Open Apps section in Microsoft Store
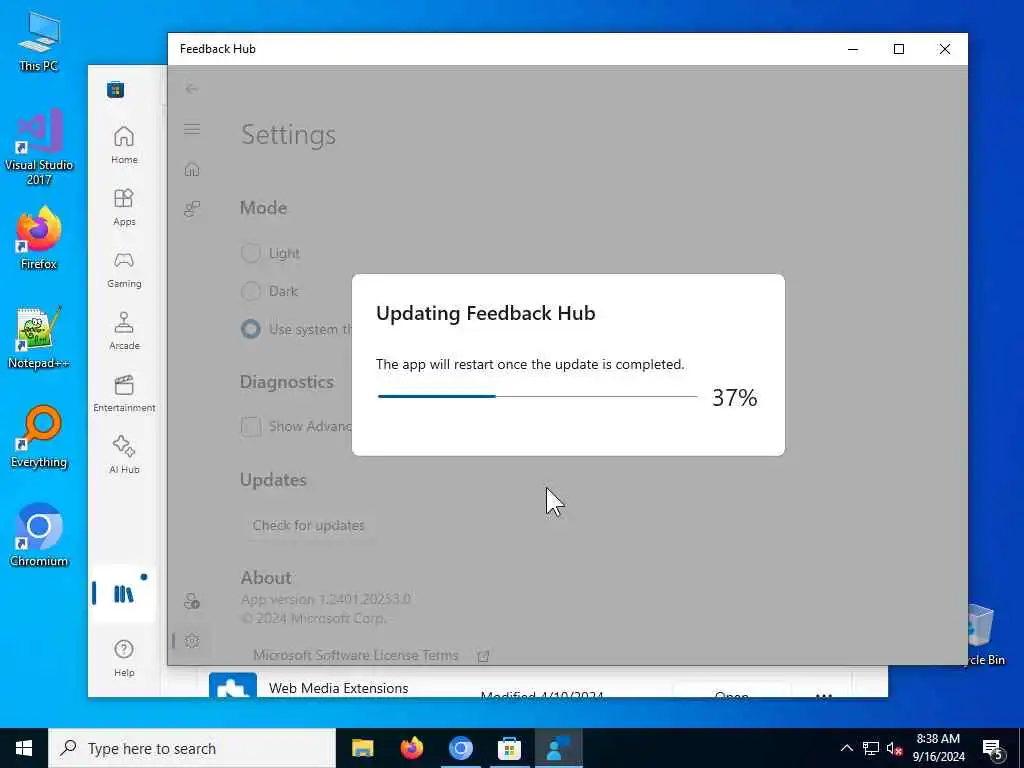Viewport: 1024px width, 768px height. pyautogui.click(x=124, y=207)
